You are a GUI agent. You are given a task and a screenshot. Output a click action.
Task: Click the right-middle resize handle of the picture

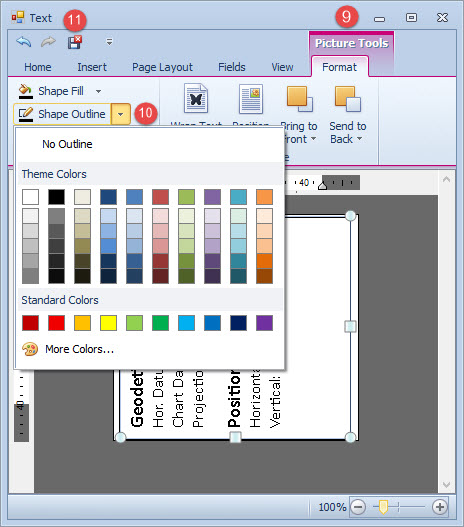[350, 326]
